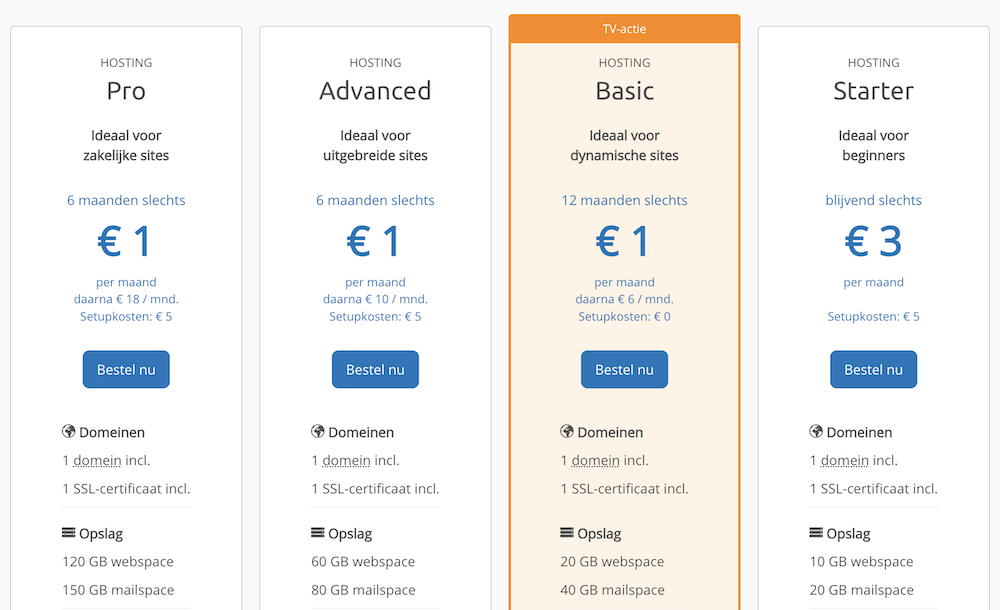The height and width of the screenshot is (610, 1000).
Task: Click the underlined domein link in Pro
Action: tap(97, 461)
